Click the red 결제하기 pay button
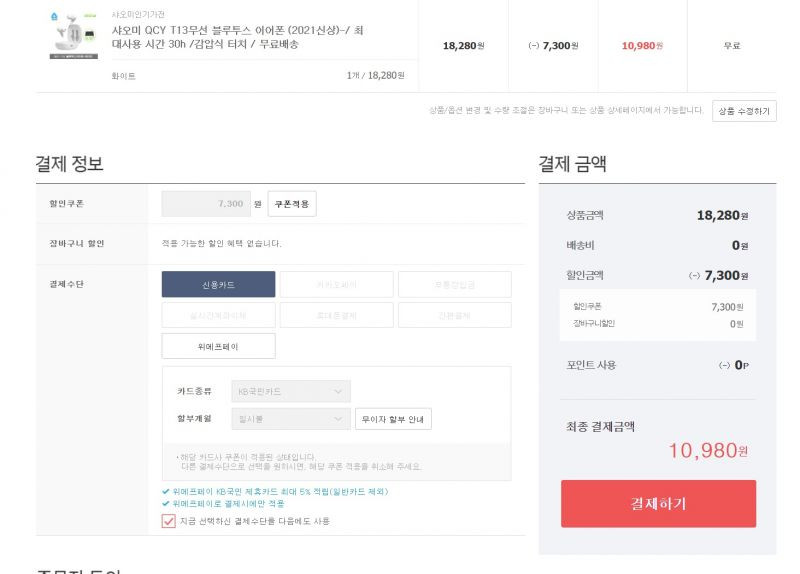Image resolution: width=800 pixels, height=574 pixels. [658, 504]
